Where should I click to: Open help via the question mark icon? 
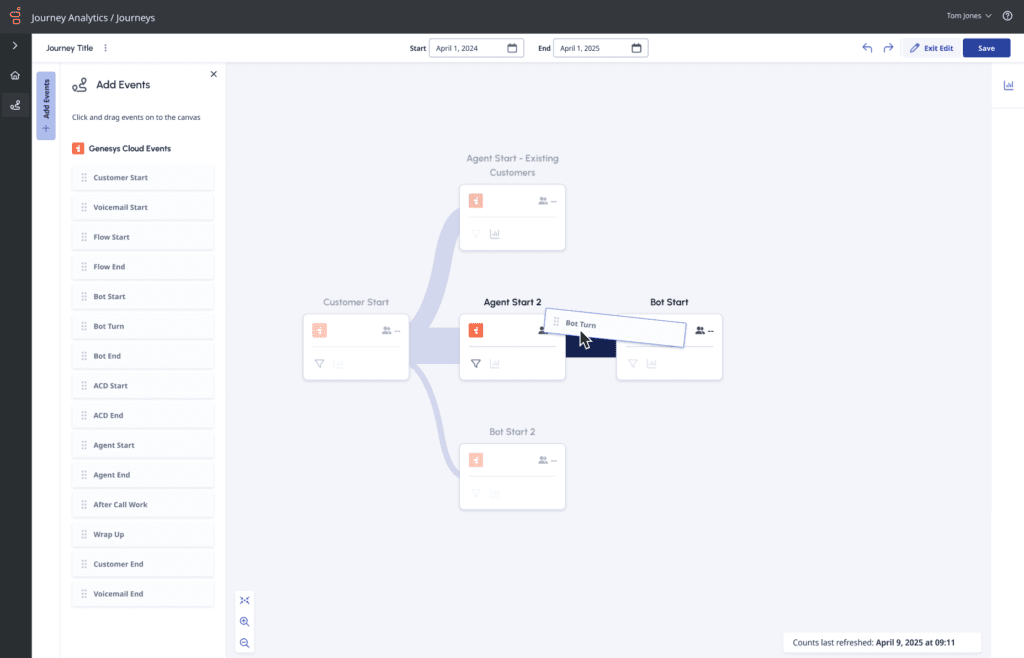pyautogui.click(x=1008, y=16)
